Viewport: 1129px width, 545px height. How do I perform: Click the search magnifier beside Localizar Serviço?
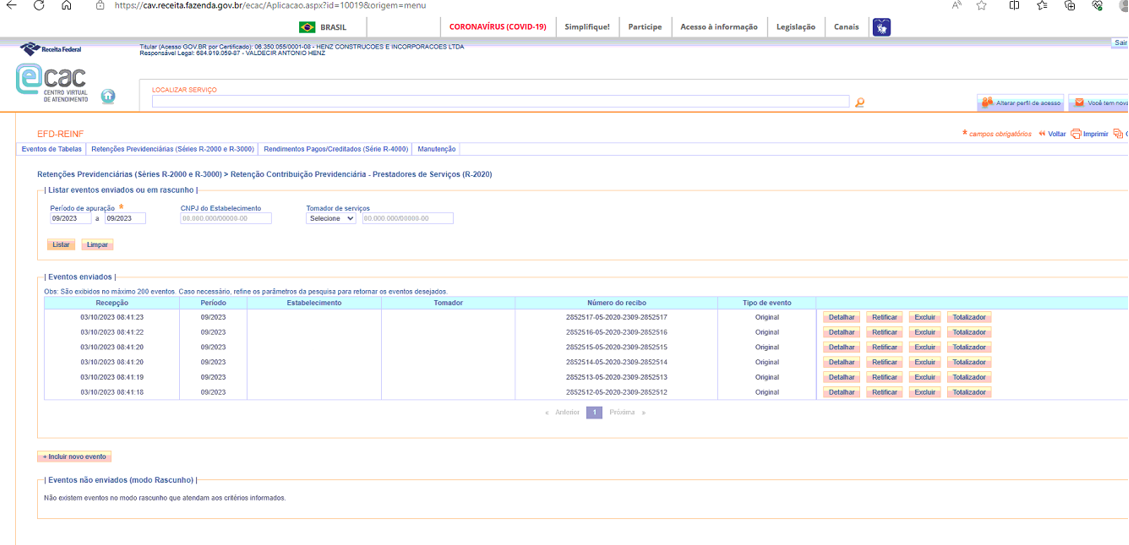(860, 102)
